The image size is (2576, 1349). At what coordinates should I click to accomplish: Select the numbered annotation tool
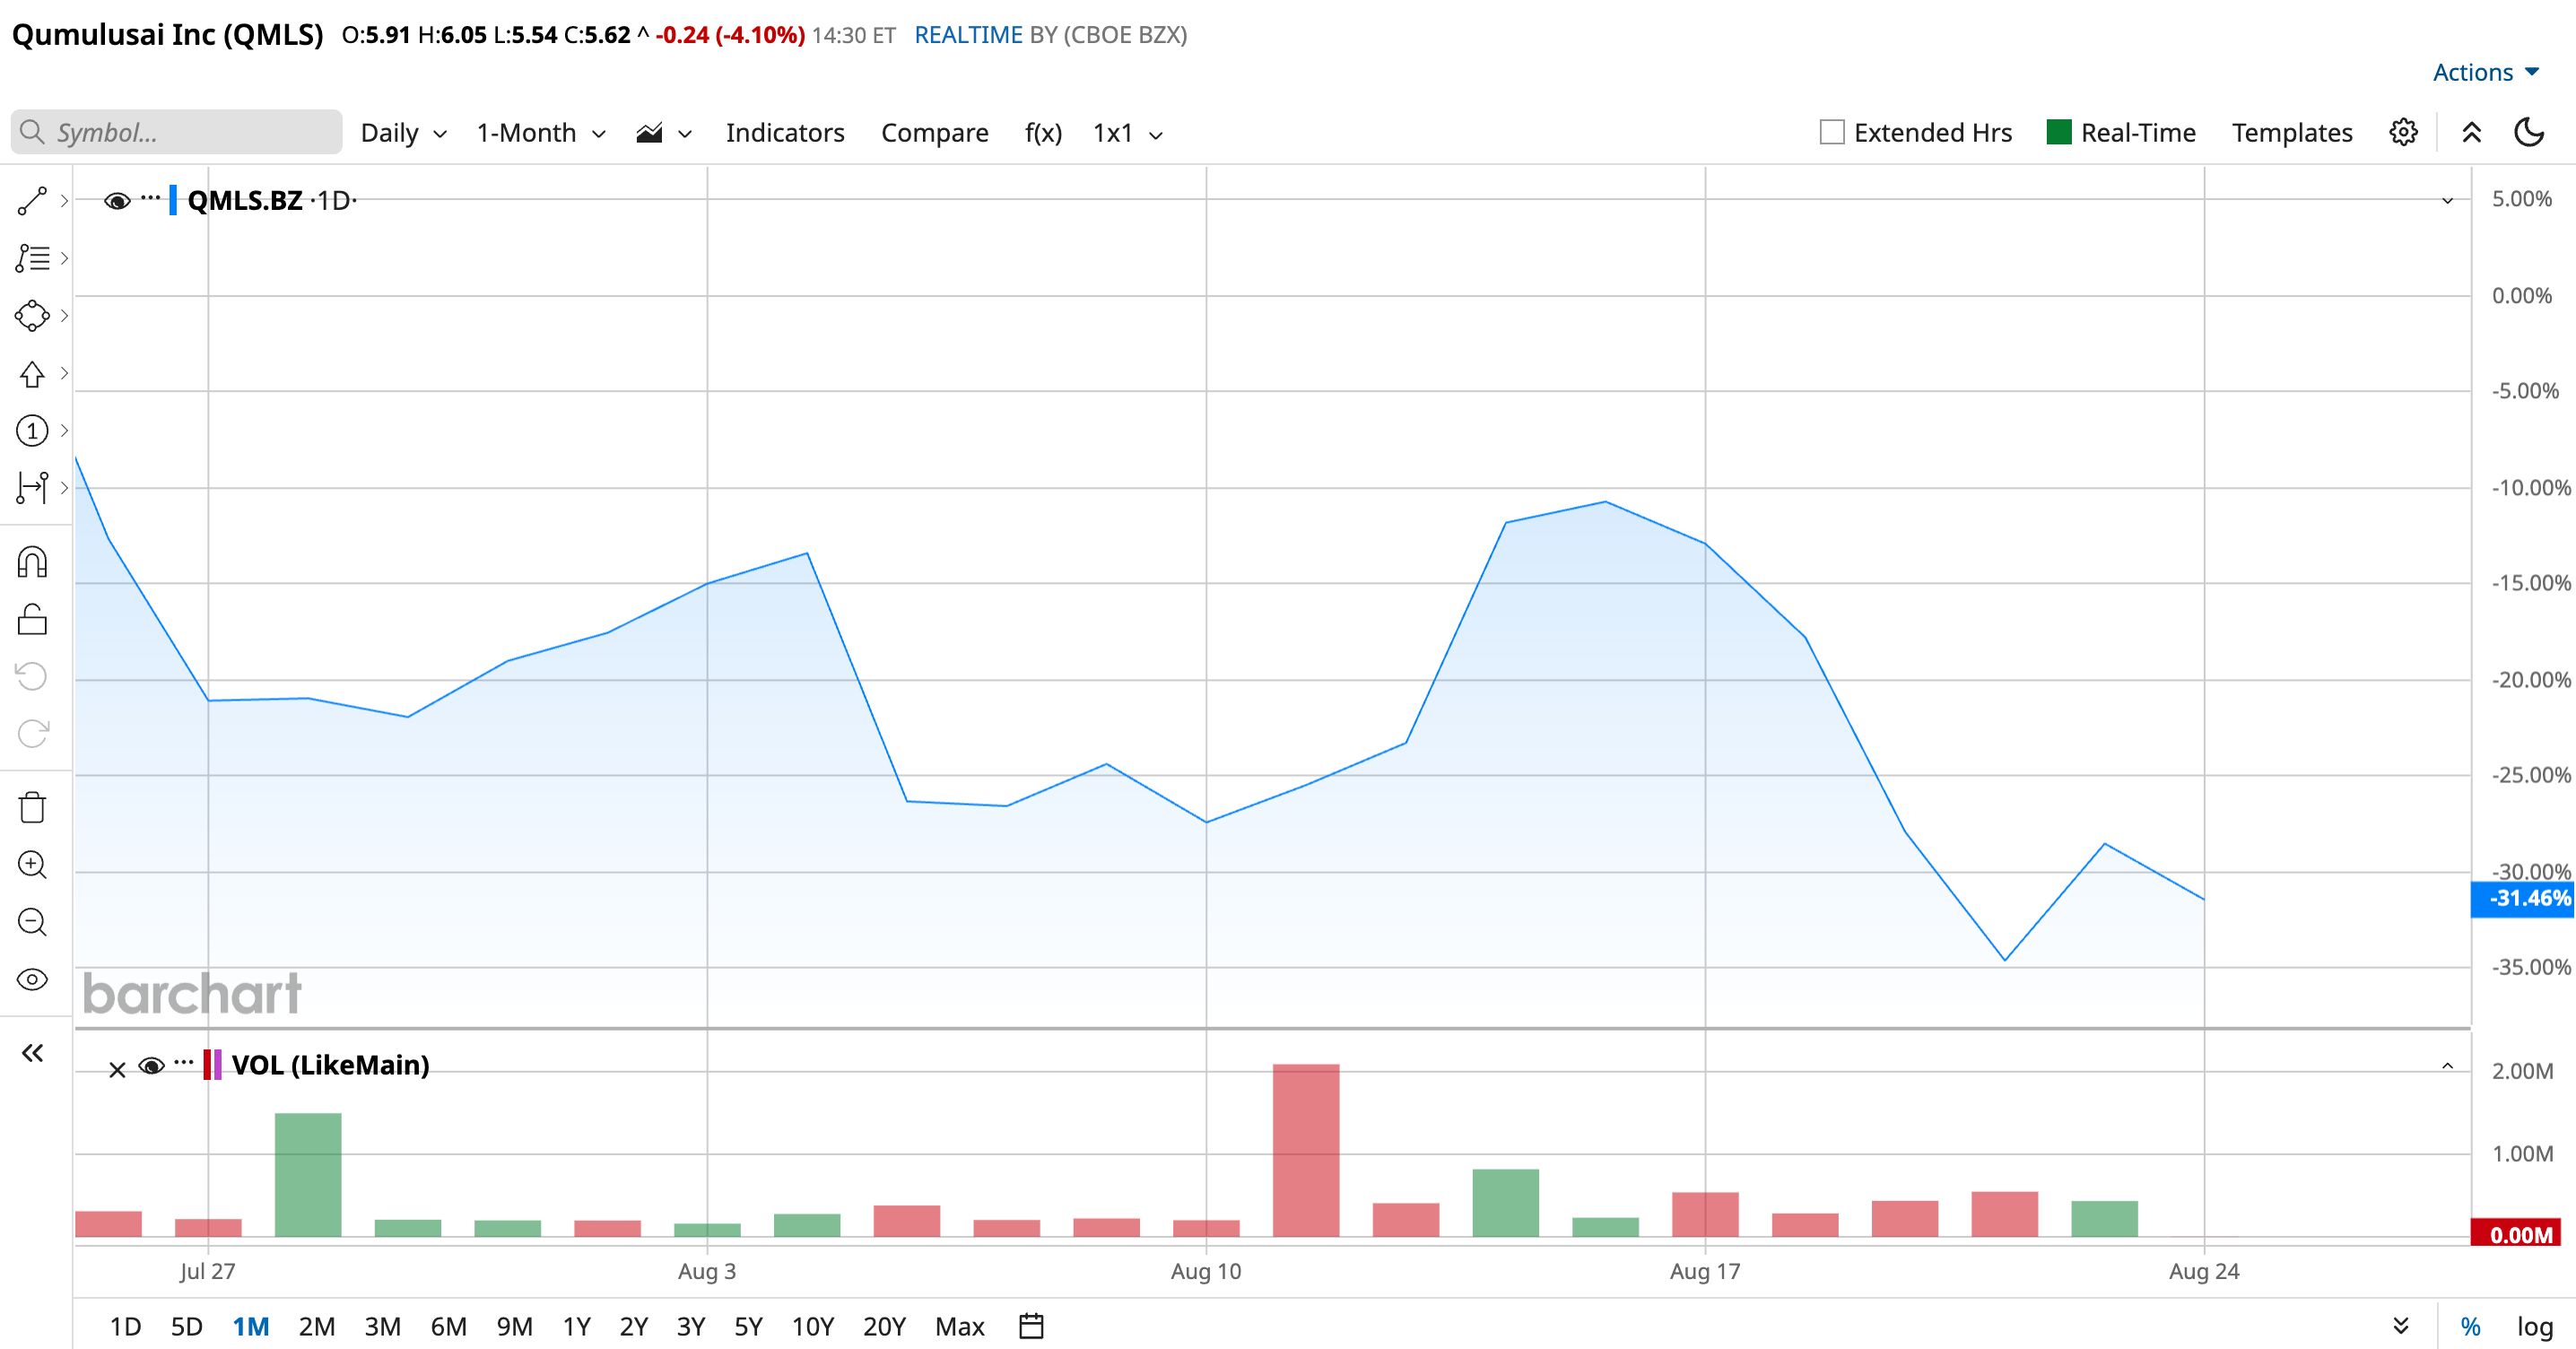tap(32, 431)
